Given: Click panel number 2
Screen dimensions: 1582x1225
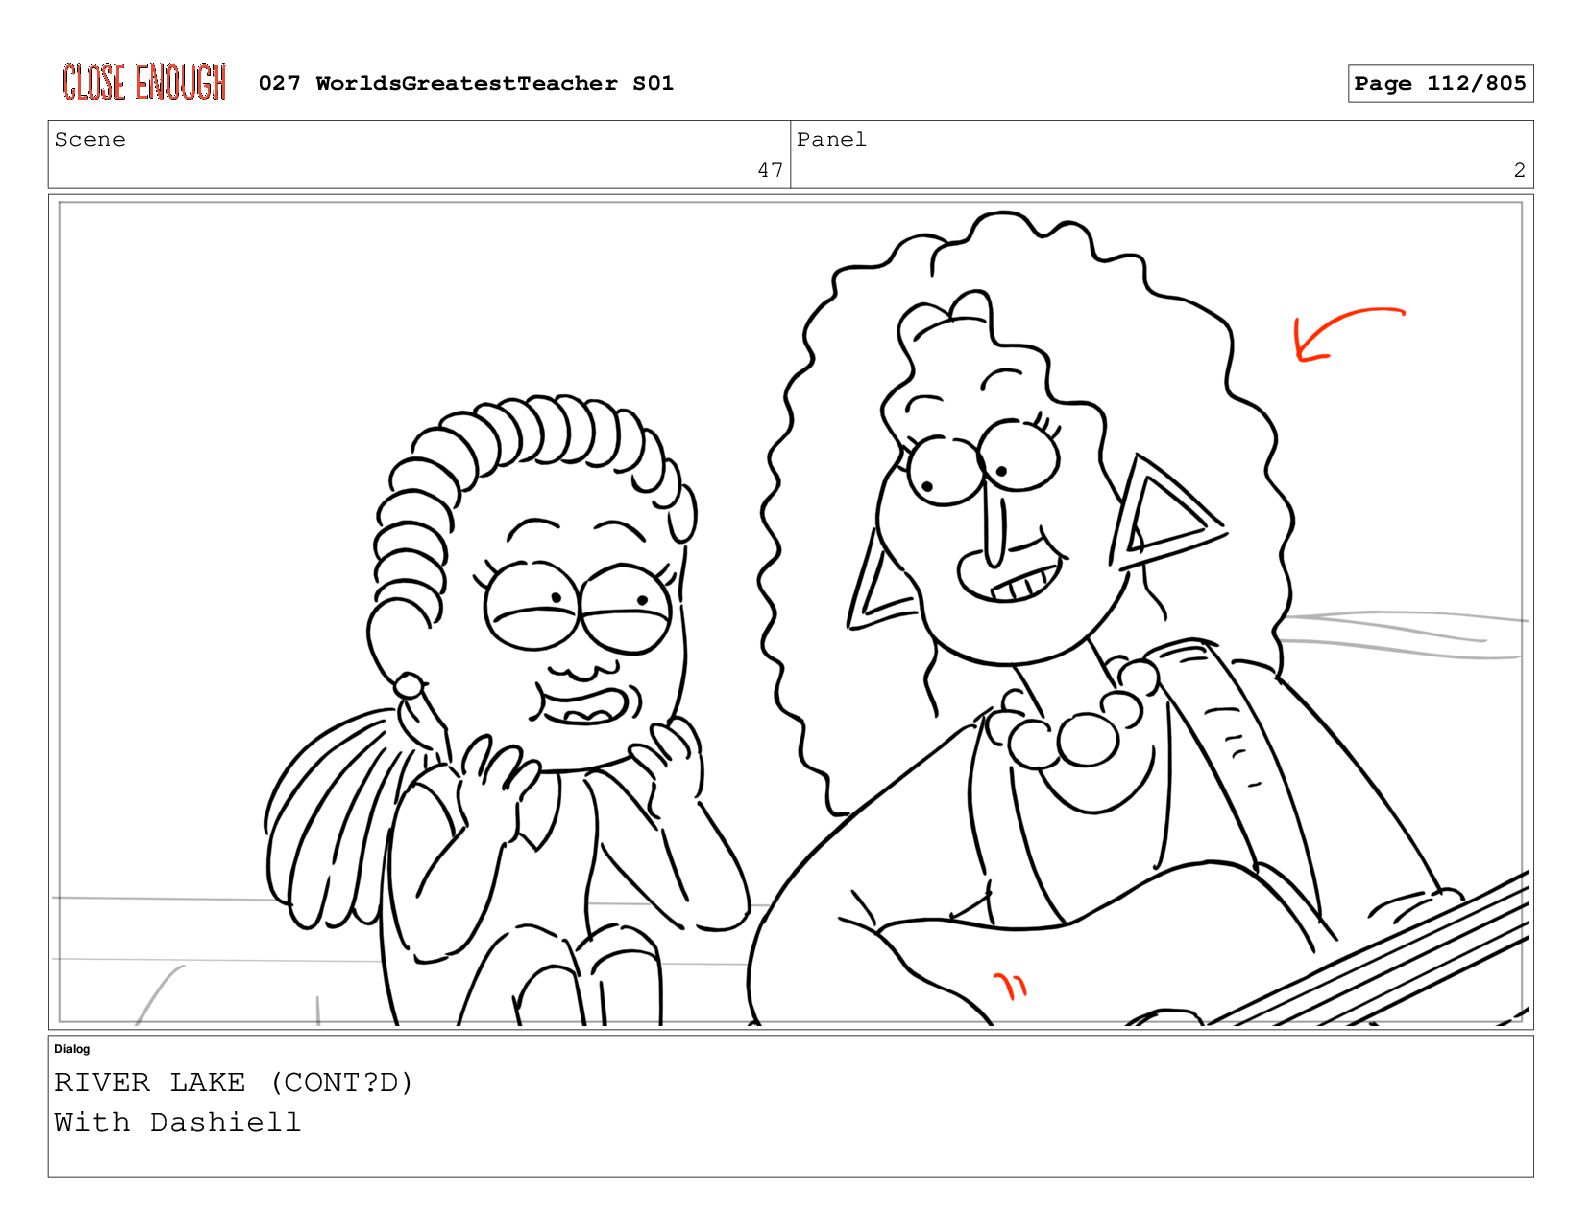Looking at the screenshot, I should click(x=1519, y=170).
